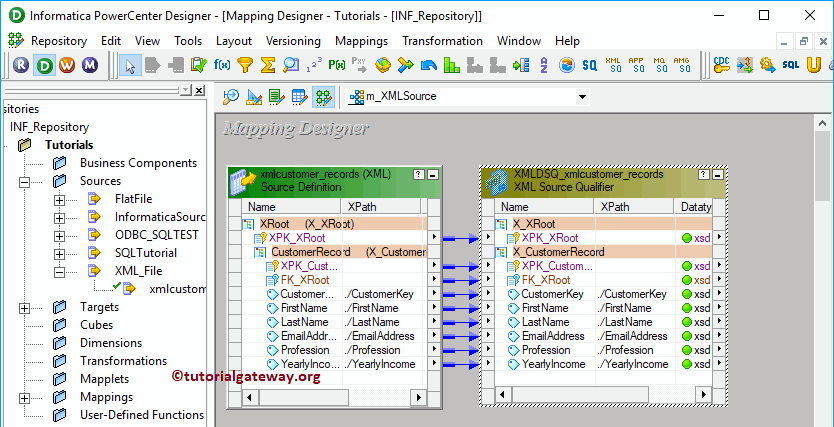Screen dimensions: 834x427
Task: Click the APP SQ toolbar icon
Action: pos(636,65)
